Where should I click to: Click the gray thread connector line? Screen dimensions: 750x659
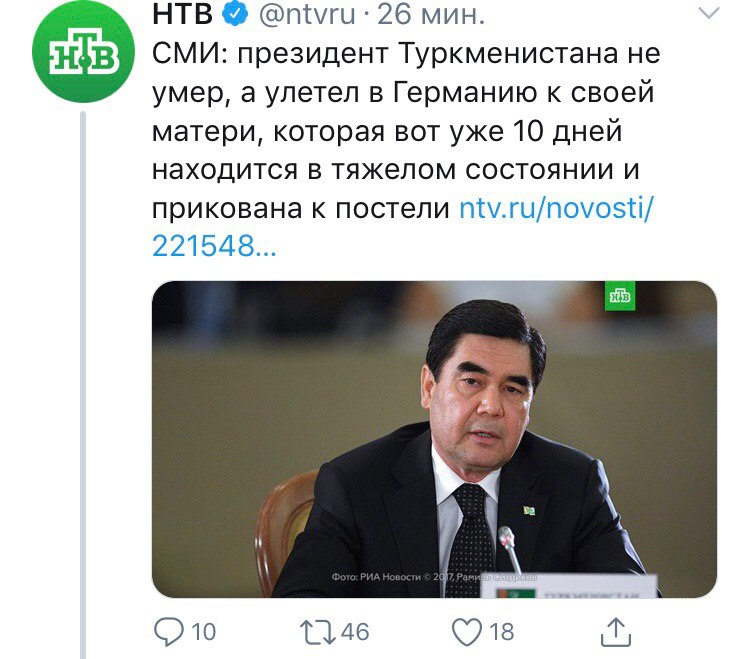click(x=83, y=385)
